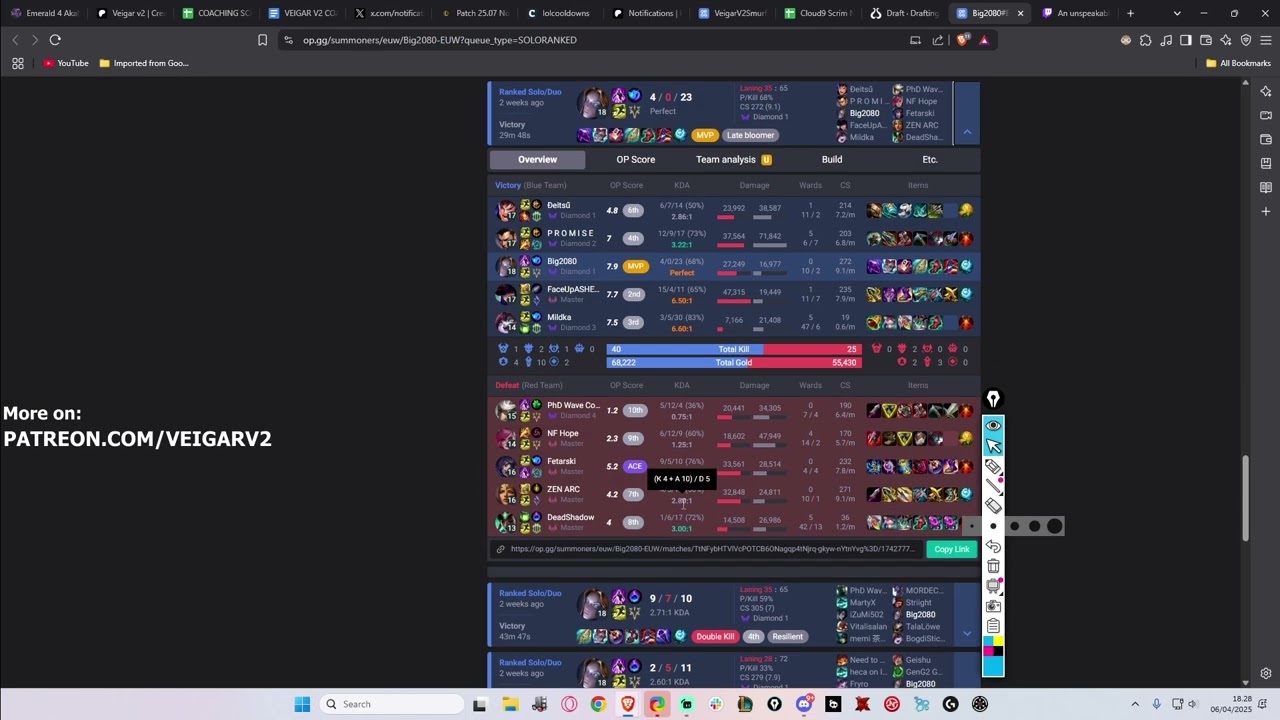The width and height of the screenshot is (1280, 720).
Task: Toggle visibility eye in the drawing toolbar
Action: [x=993, y=426]
